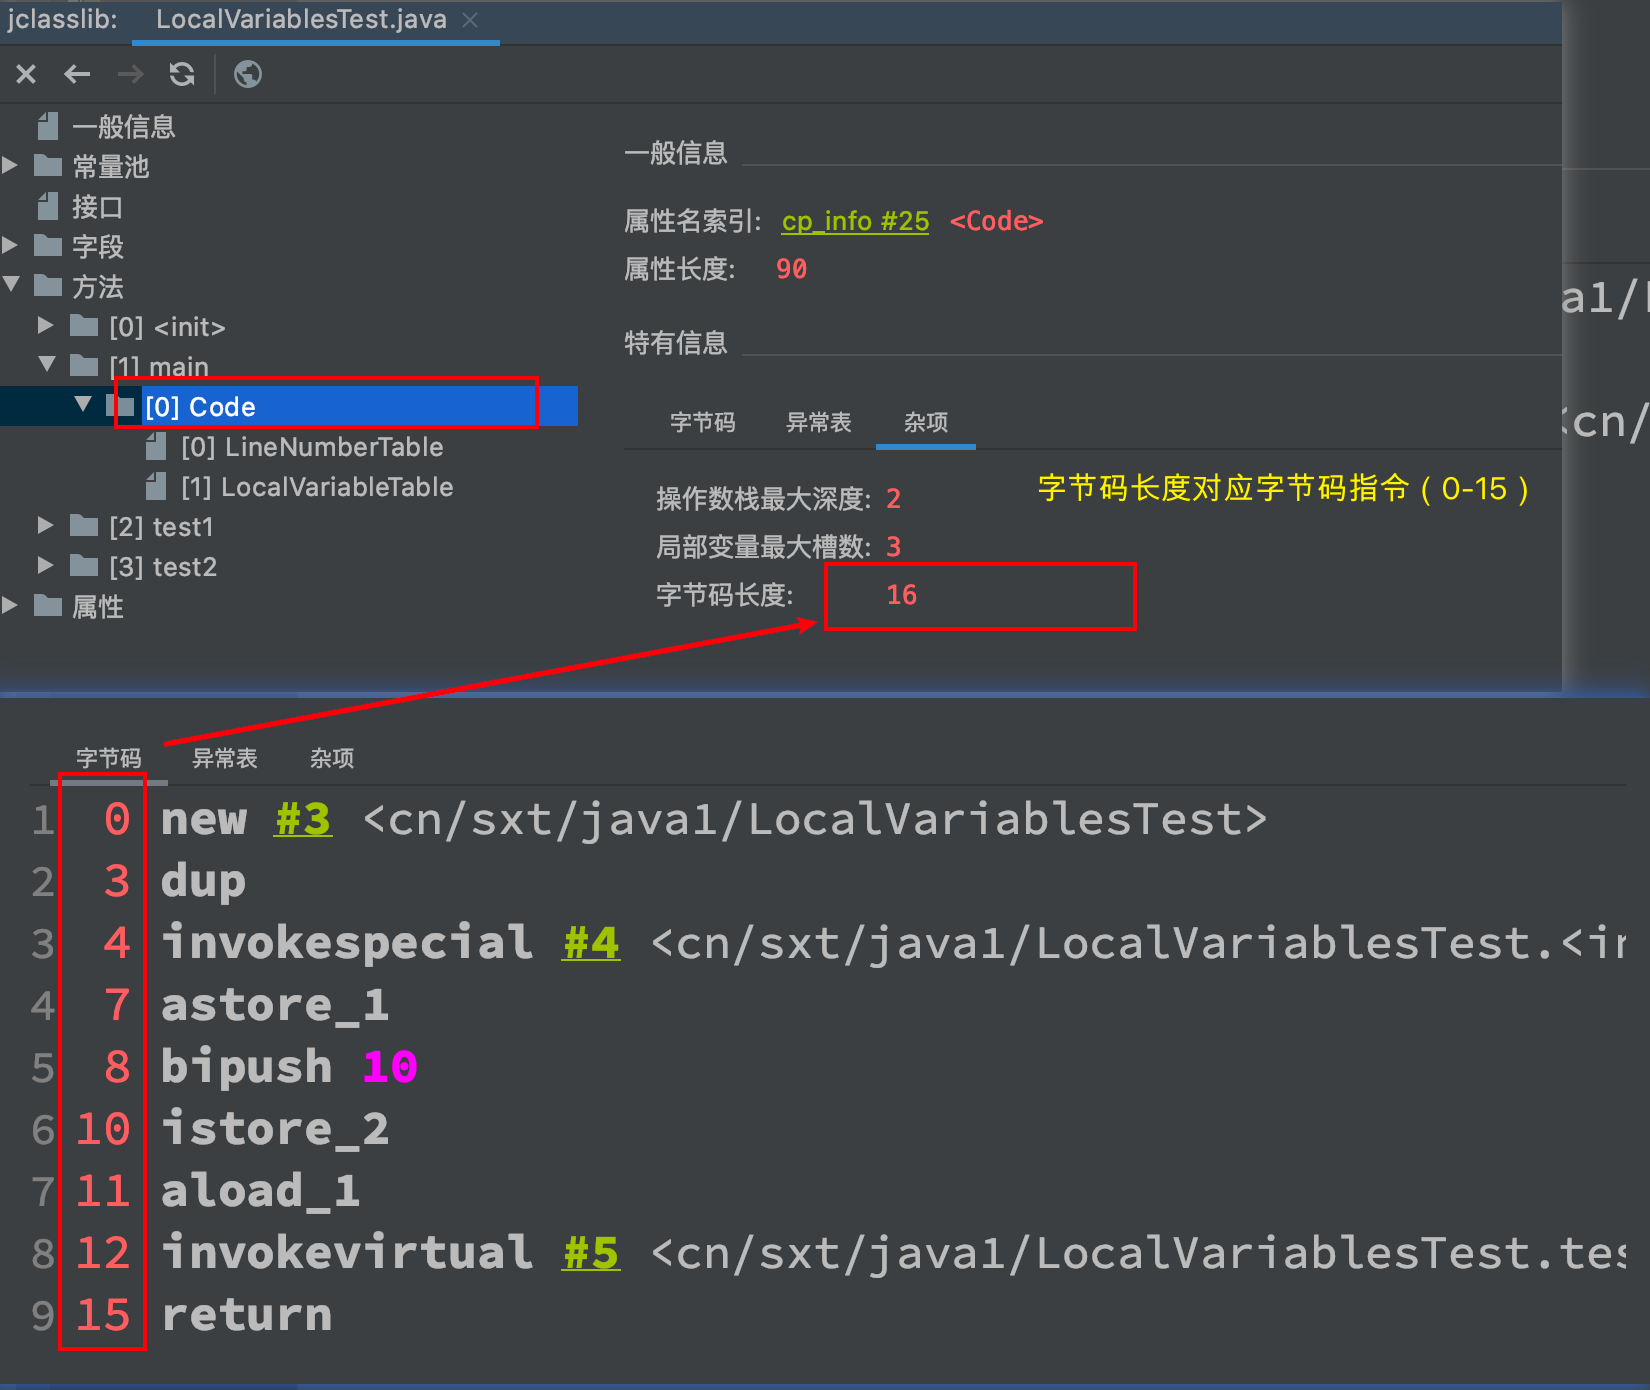Open the 异常表 tab above the instruction list

(x=225, y=758)
